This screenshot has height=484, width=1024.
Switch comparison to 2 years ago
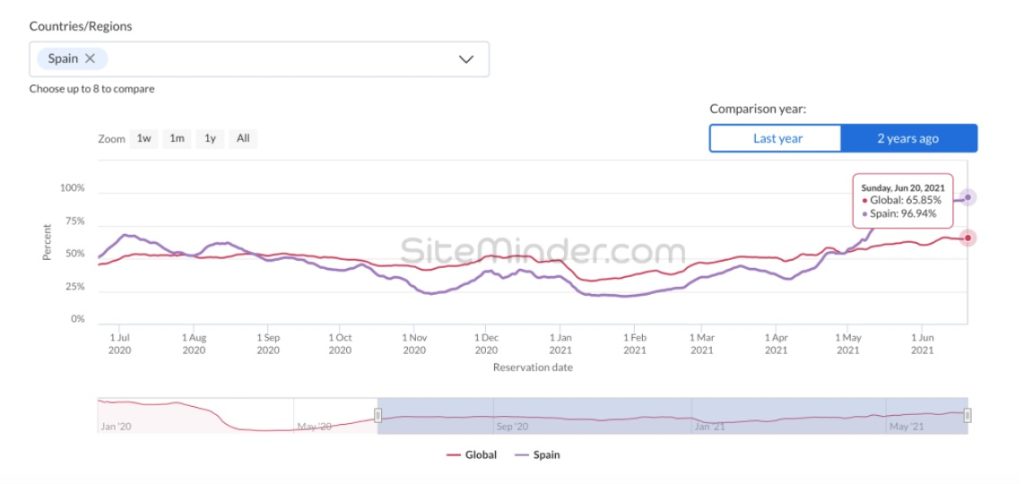tap(908, 138)
